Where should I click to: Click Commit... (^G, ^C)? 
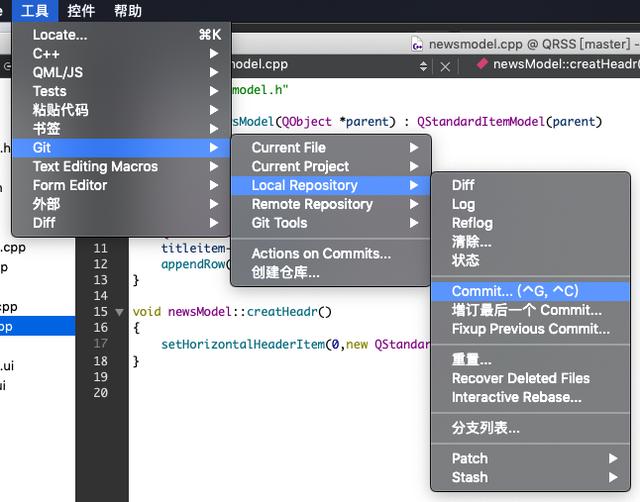(531, 291)
